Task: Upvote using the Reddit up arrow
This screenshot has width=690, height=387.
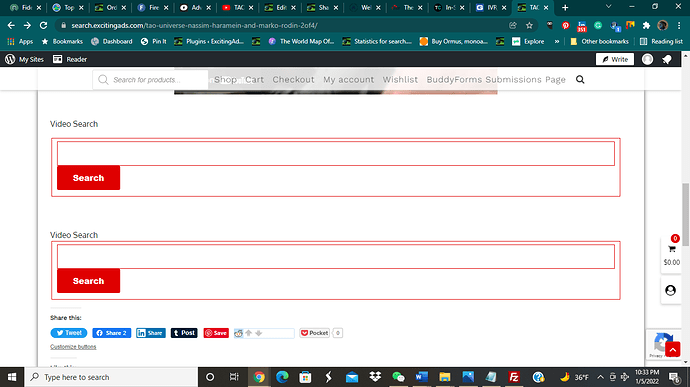Action: point(249,333)
